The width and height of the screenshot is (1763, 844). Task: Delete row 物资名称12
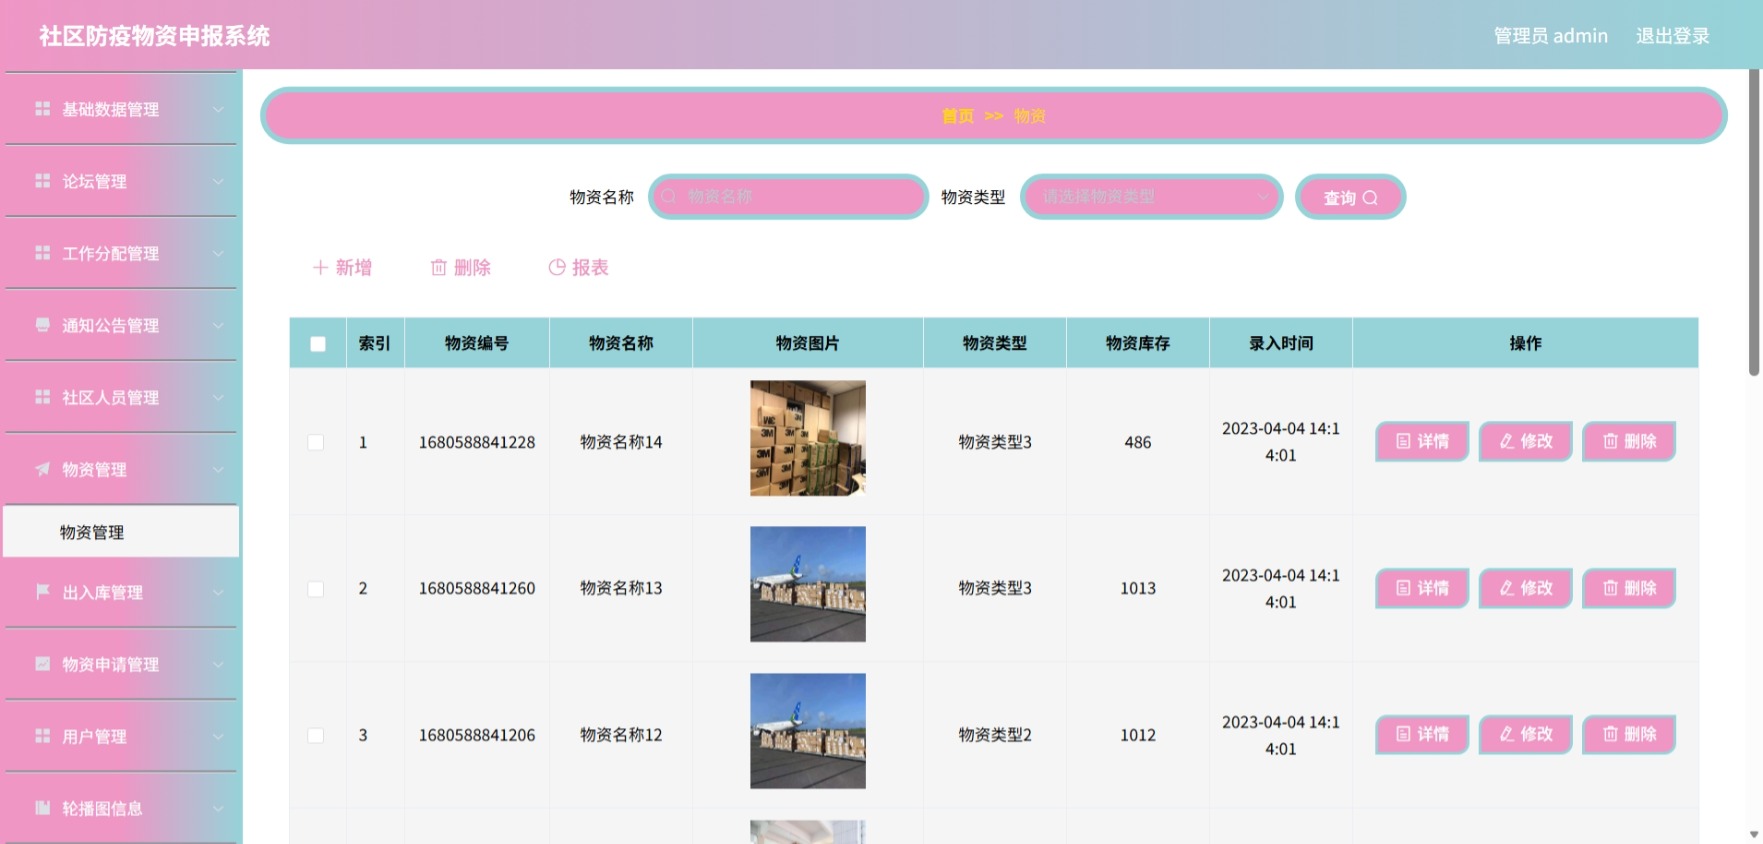(x=1629, y=734)
